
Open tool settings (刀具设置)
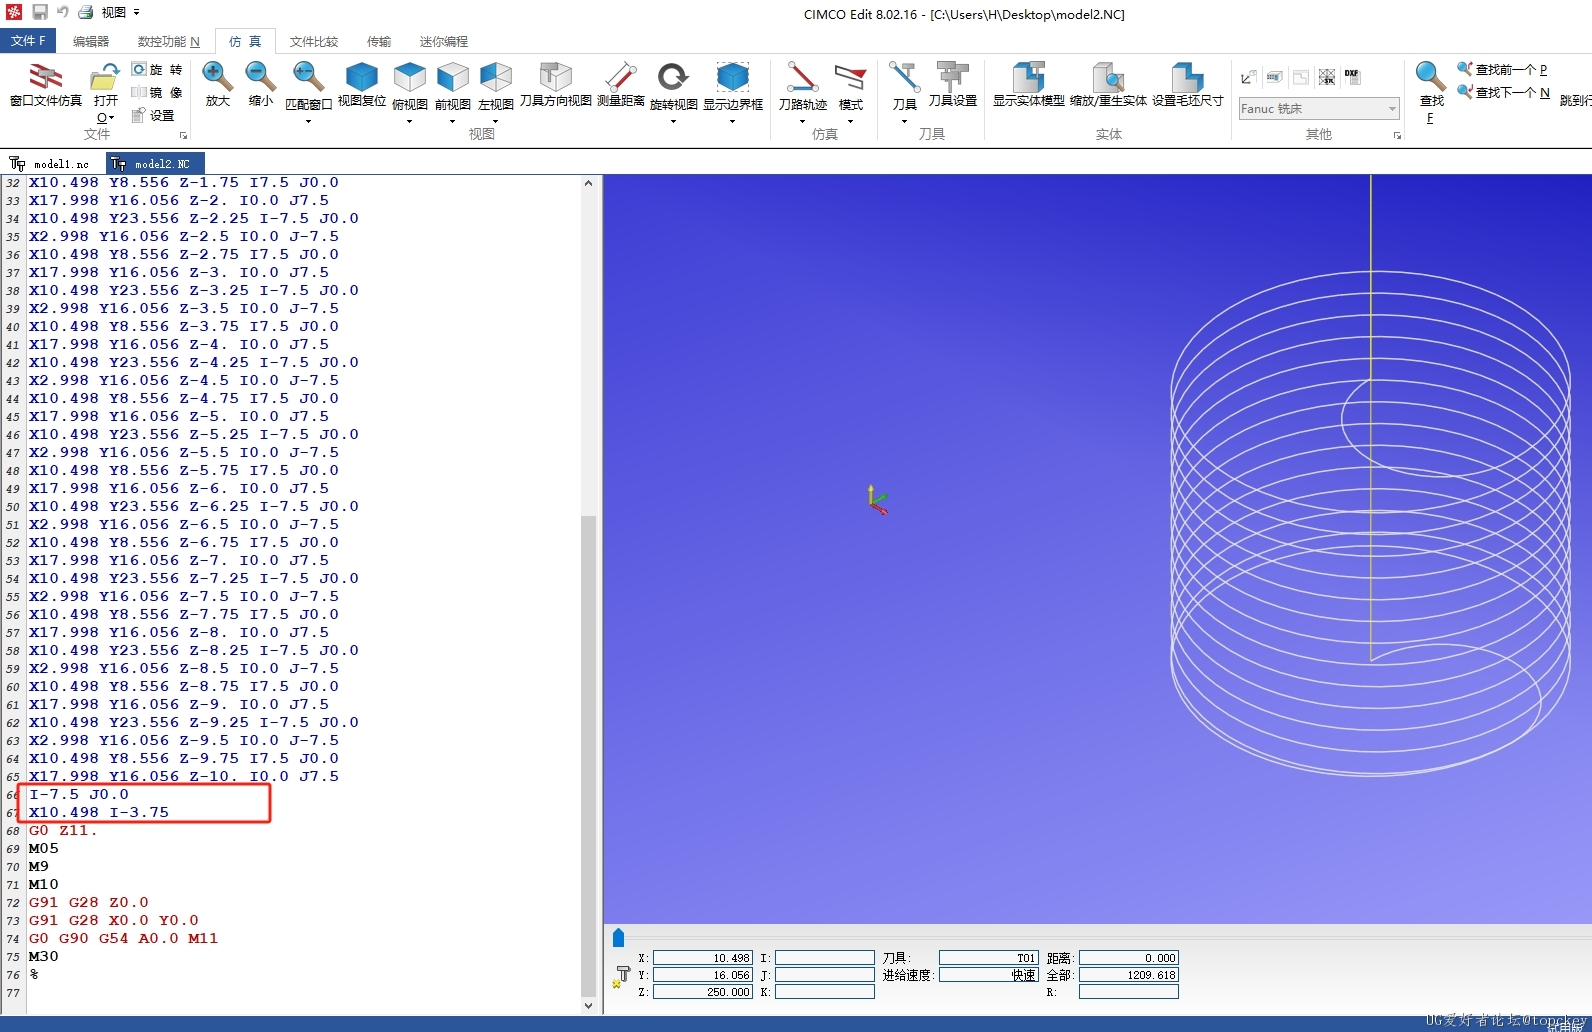click(952, 84)
